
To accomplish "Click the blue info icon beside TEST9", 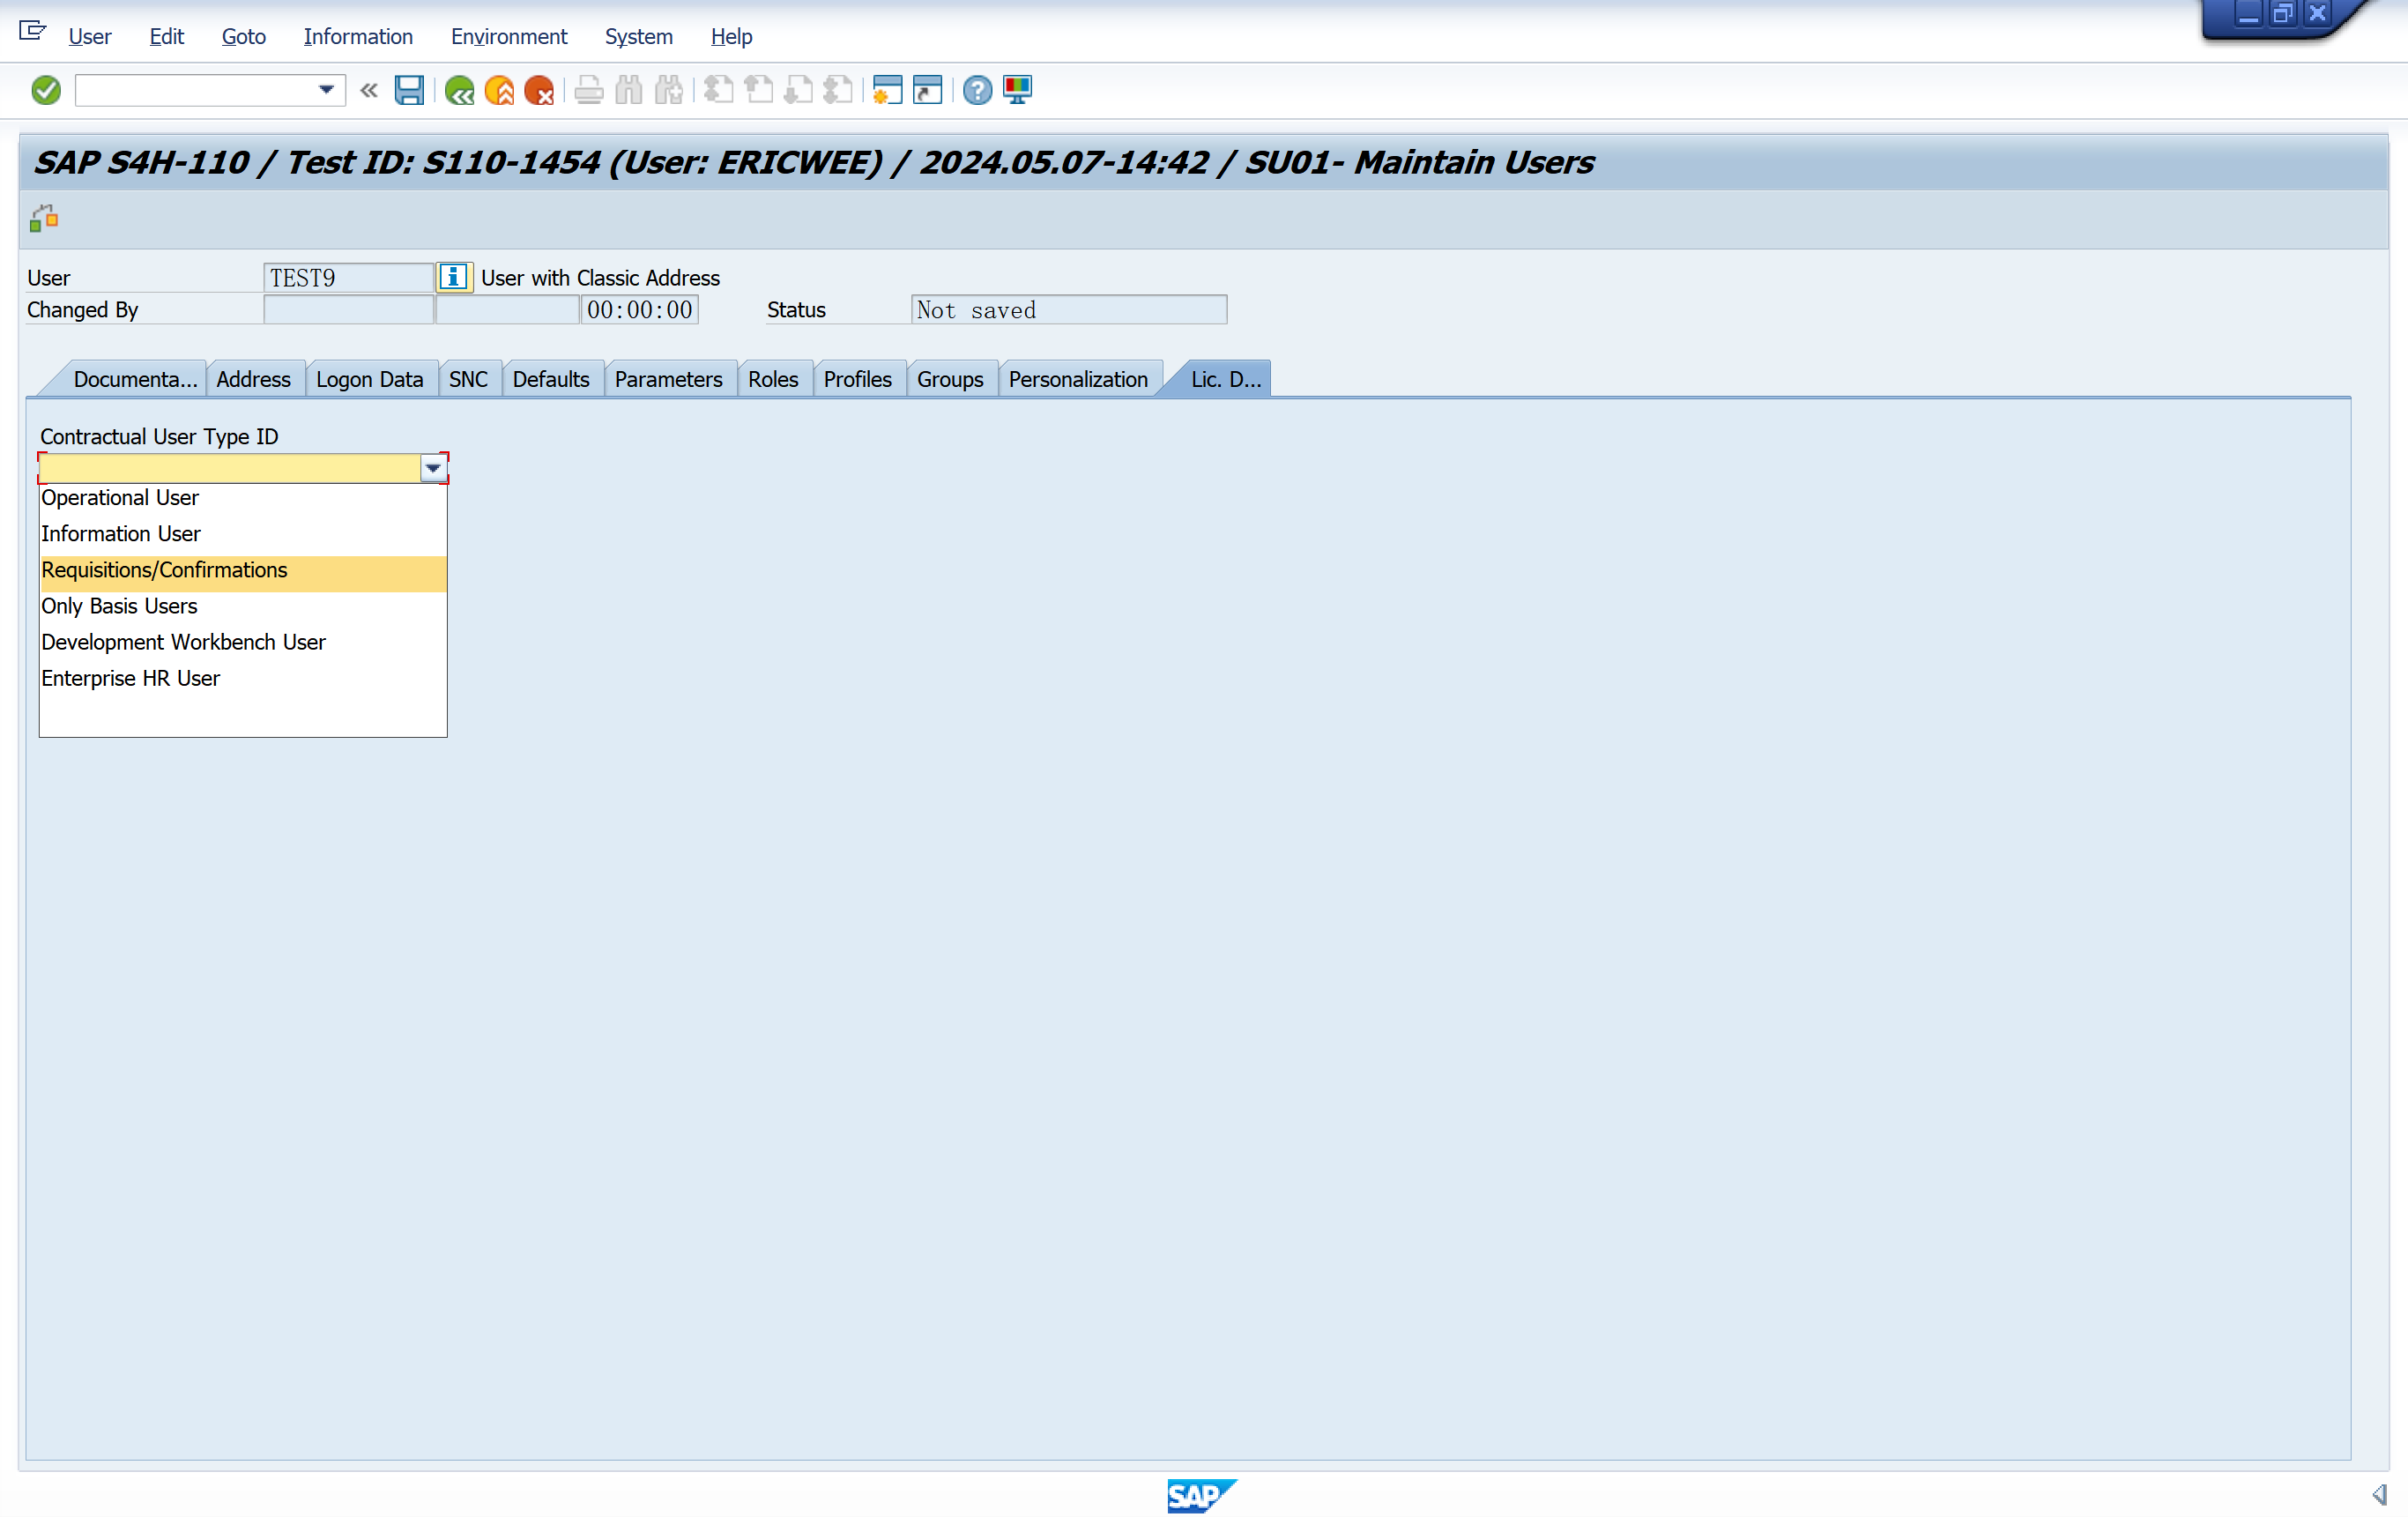I will pyautogui.click(x=454, y=277).
